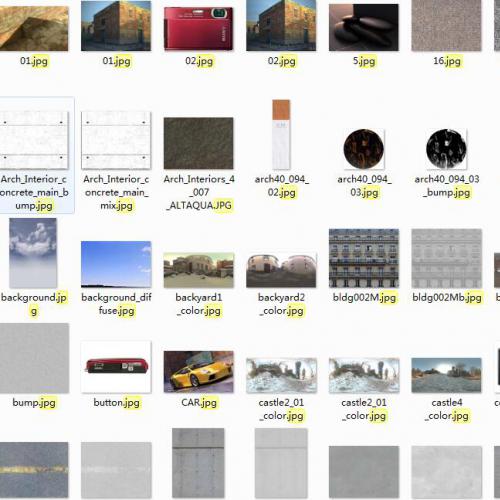
Task: Select the arch40_094_02.jpg tall thumbnail
Action: 281,134
